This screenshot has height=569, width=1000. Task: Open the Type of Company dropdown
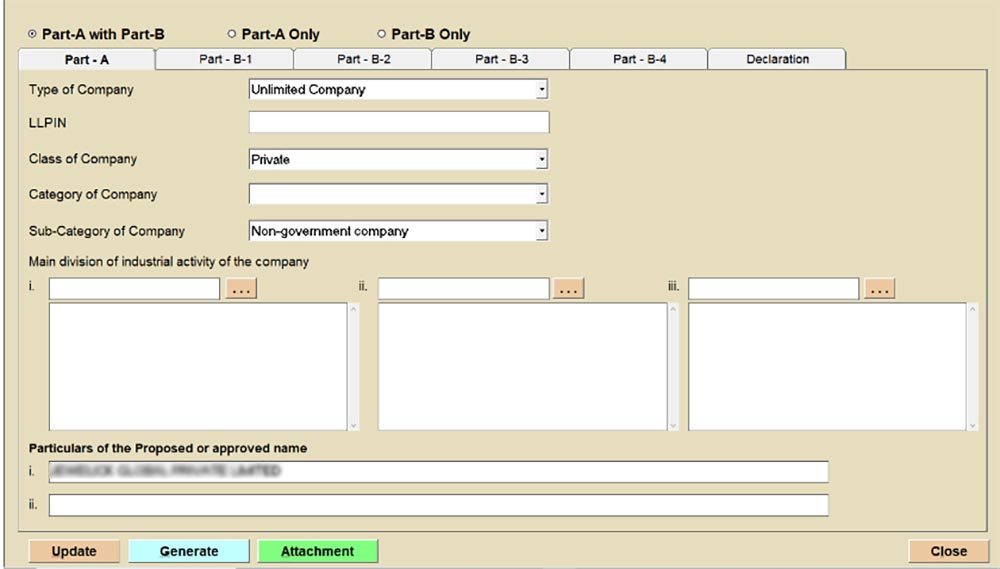tap(541, 90)
